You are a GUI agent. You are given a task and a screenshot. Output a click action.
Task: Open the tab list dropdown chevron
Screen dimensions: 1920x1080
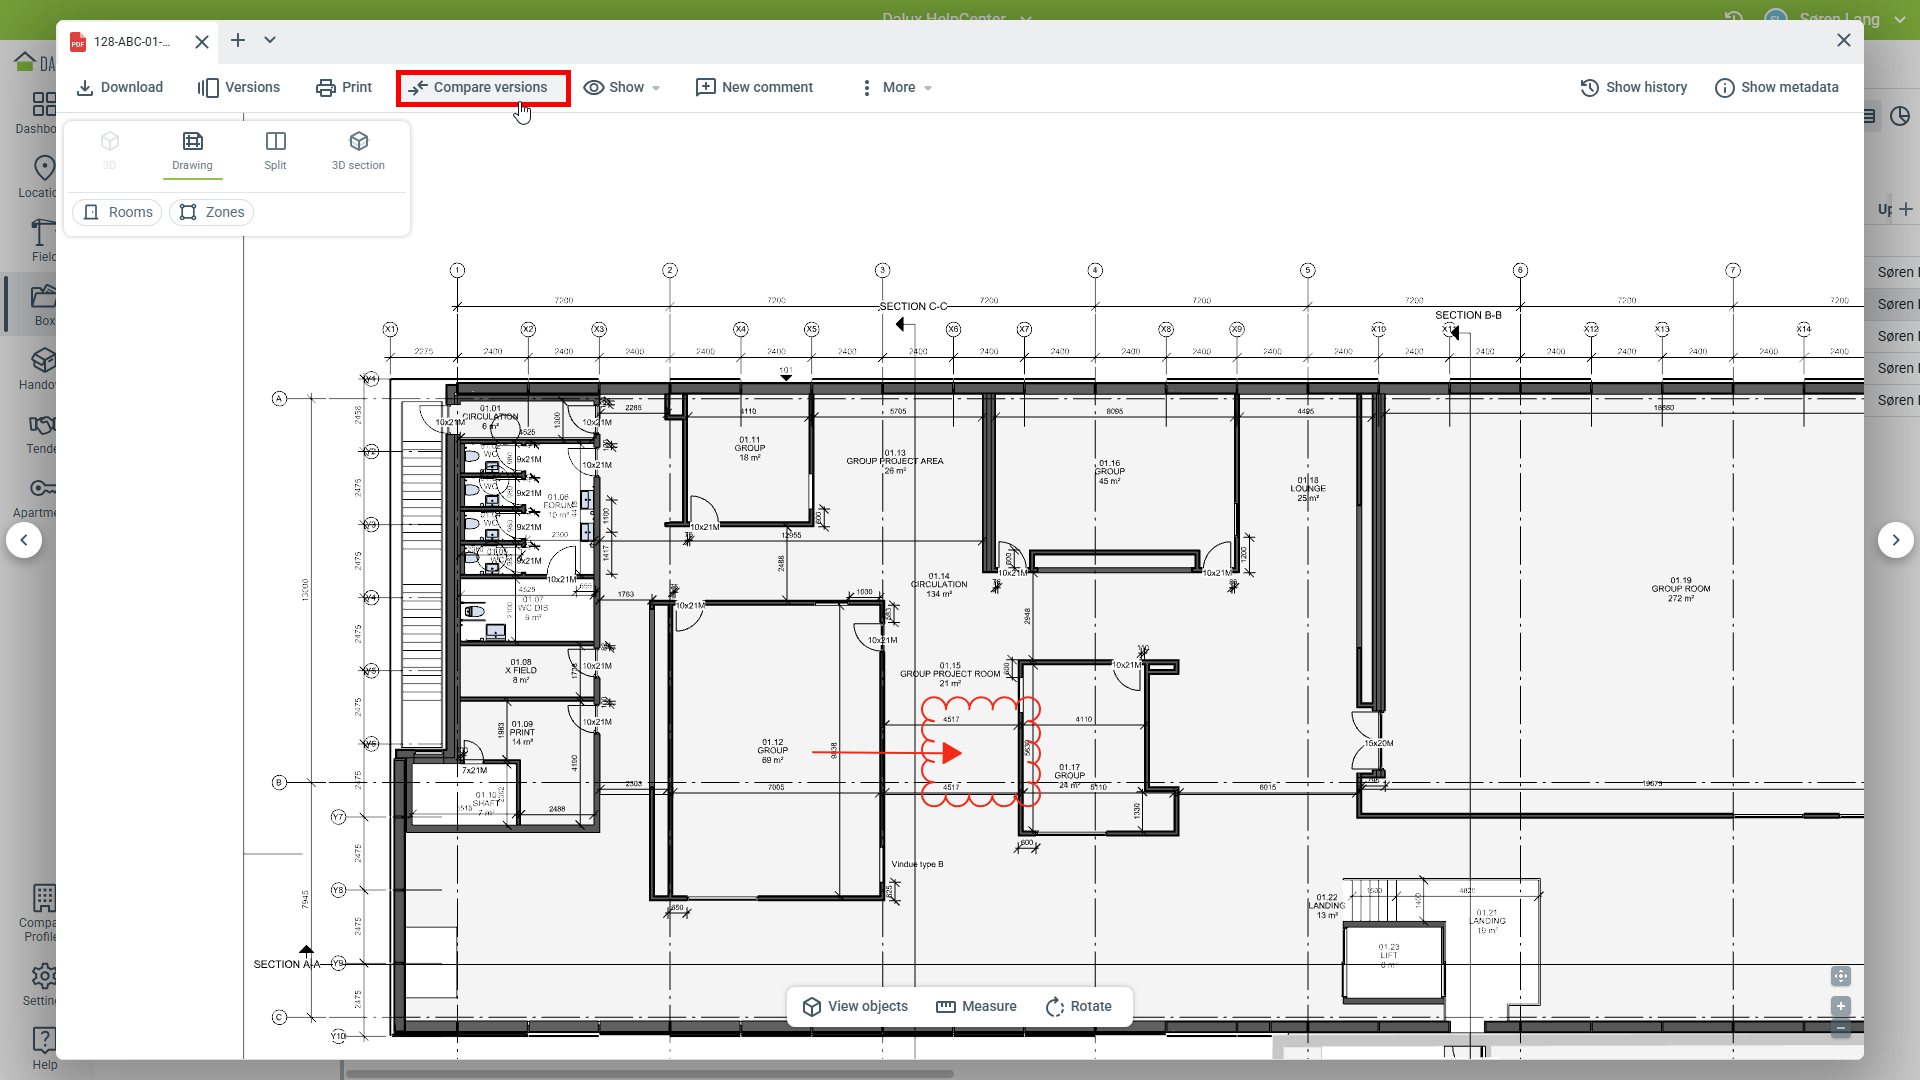pos(270,40)
